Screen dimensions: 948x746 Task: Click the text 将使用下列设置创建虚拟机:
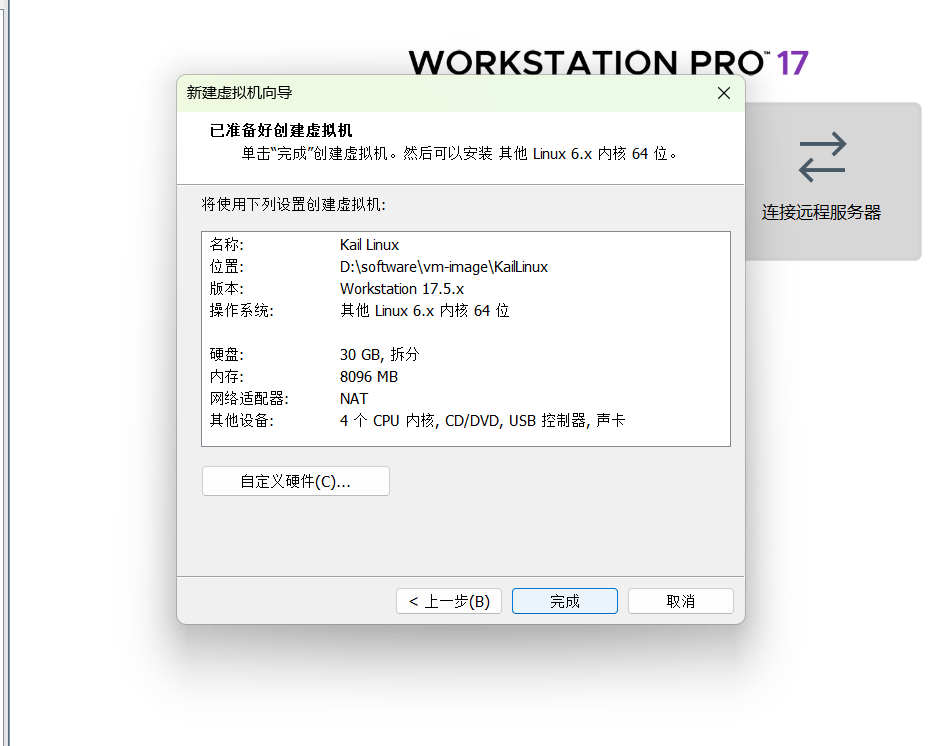tap(293, 204)
